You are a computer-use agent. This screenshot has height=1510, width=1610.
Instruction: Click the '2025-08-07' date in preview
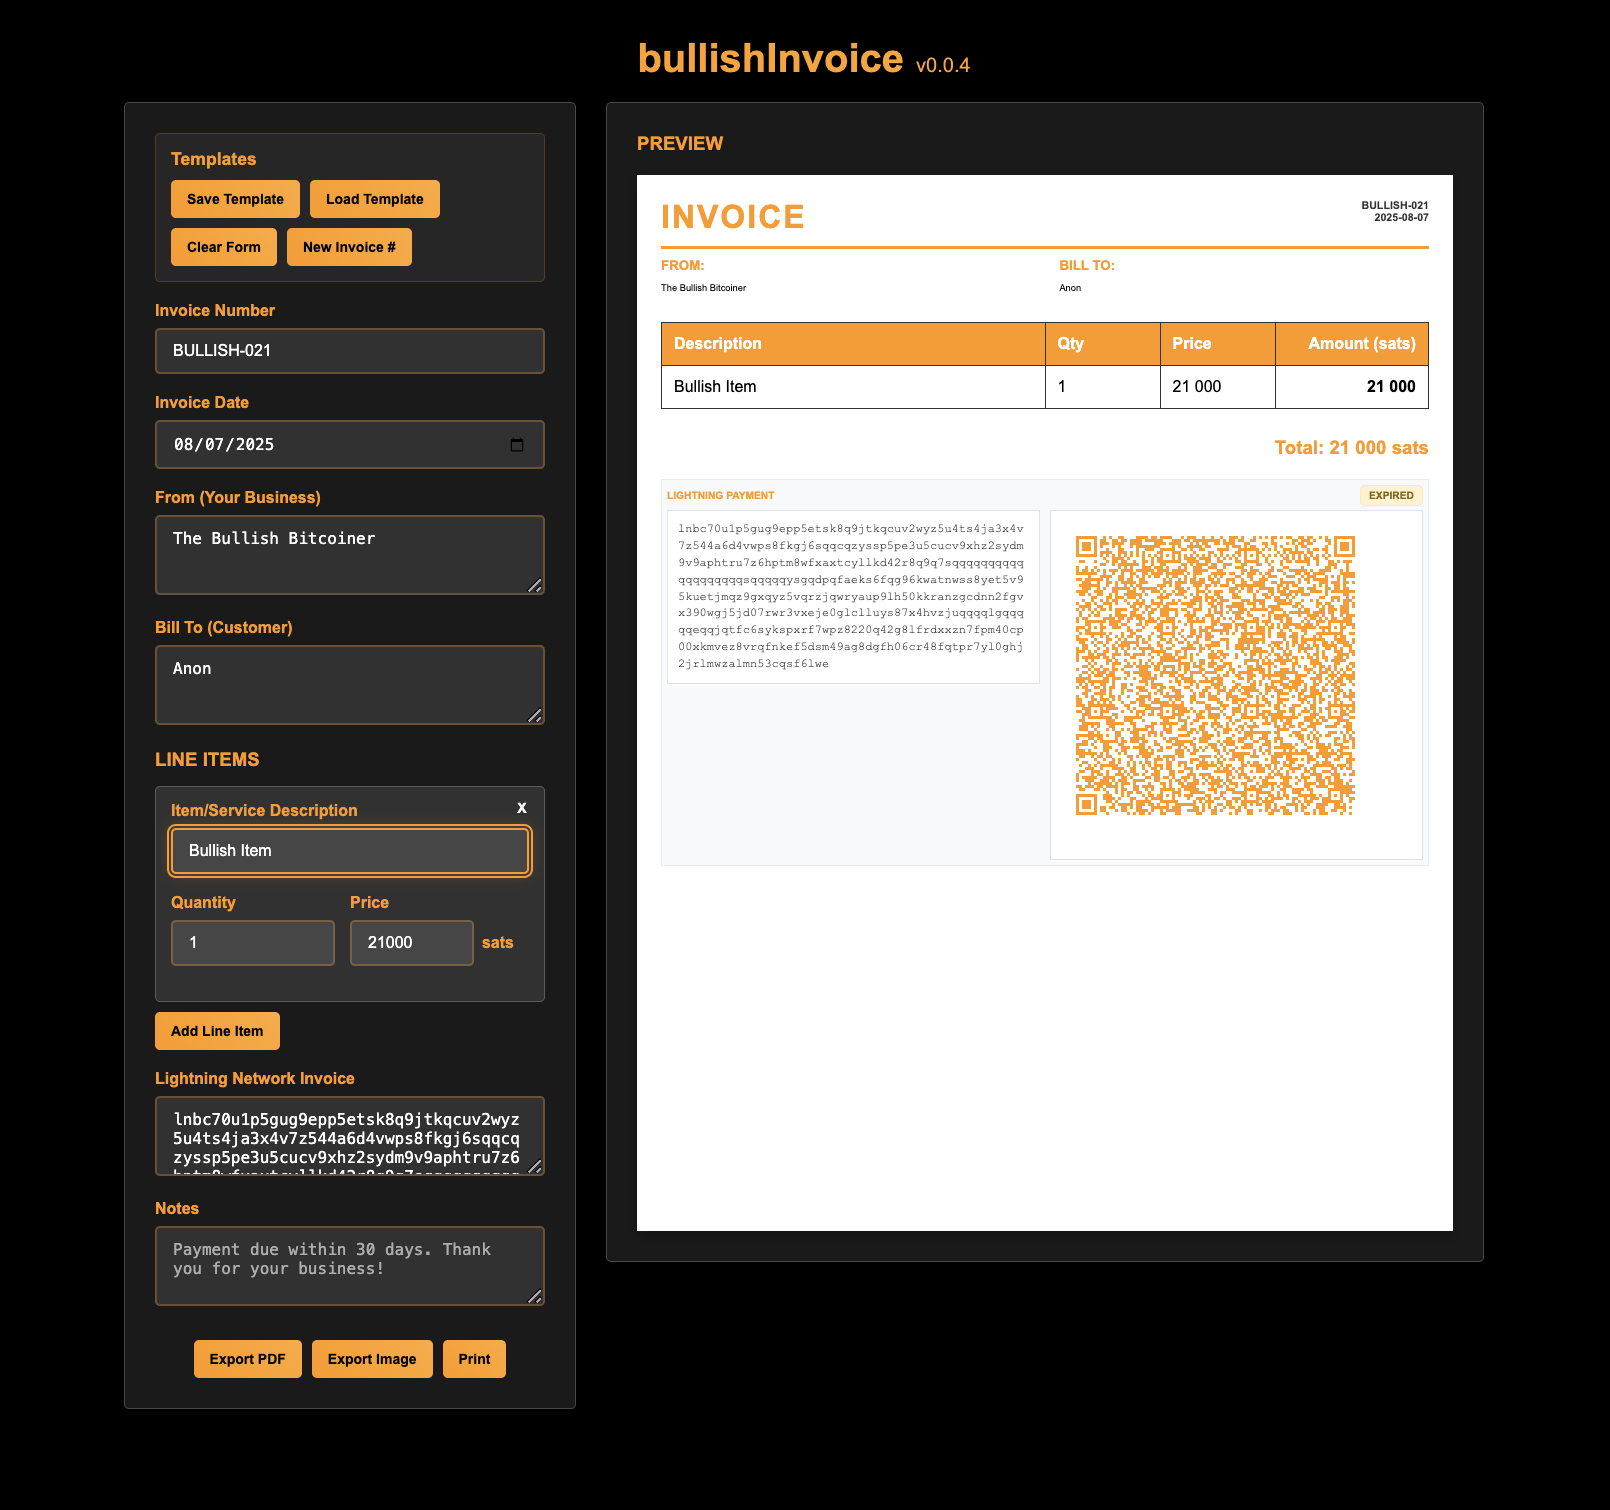[1401, 217]
